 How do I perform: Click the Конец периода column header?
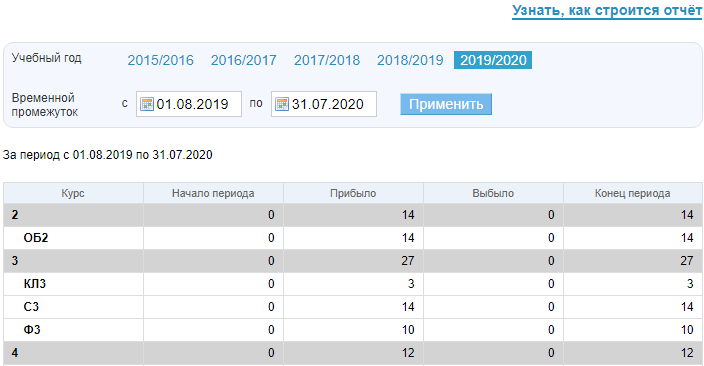point(633,193)
